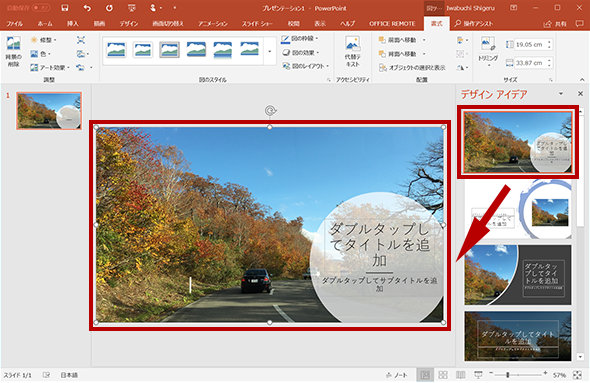Switch to ホーム (Home) tab
590x383 pixels.
45,23
